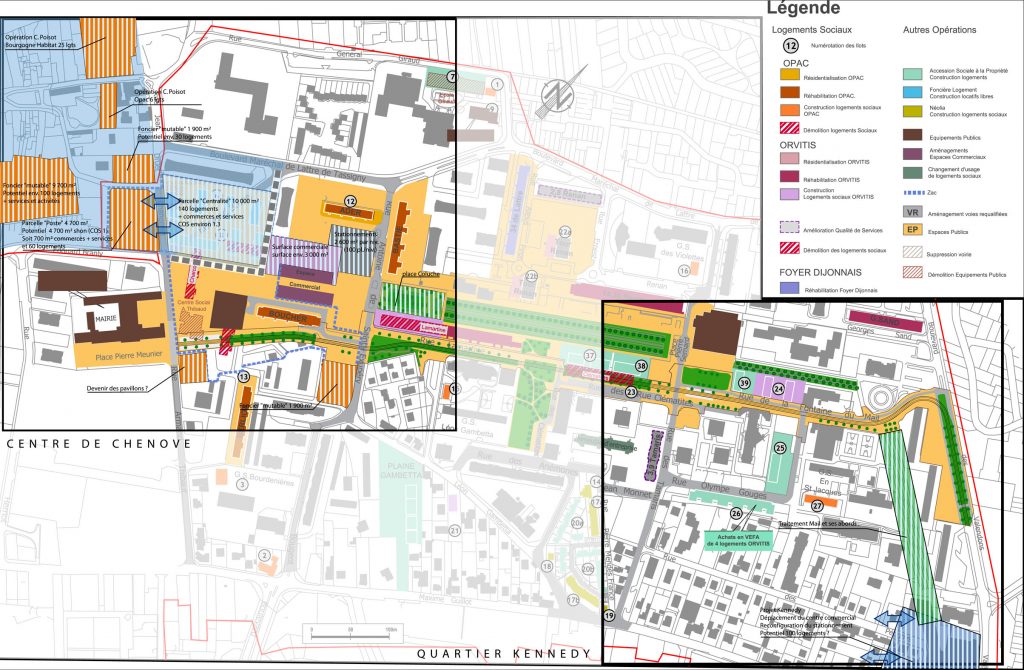Screen dimensions: 1024x670
Task: Select Accession Sociale à la Propriété mint swatch
Action: [913, 74]
